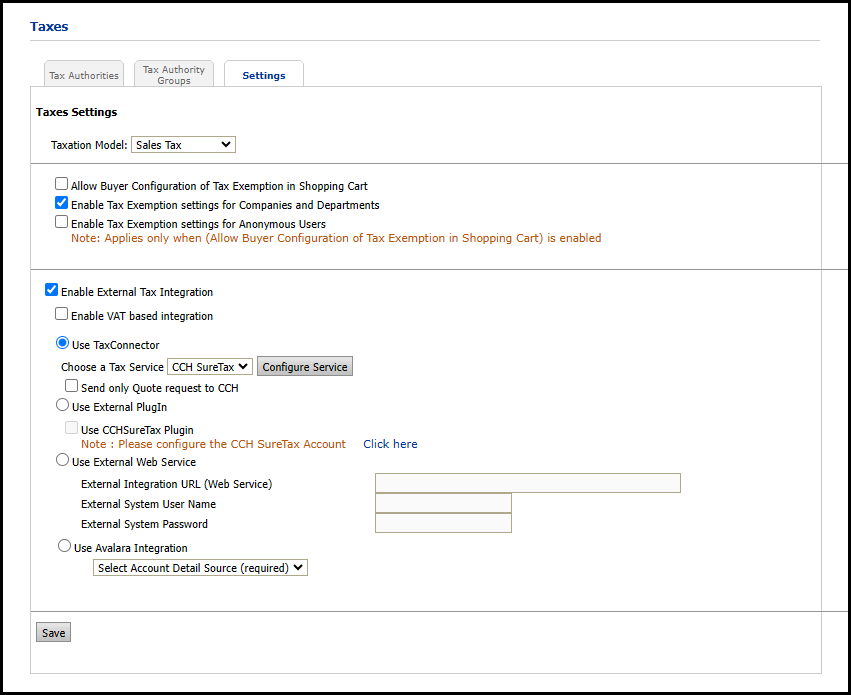Expand the Choose a Tax Service dropdown

coord(210,367)
